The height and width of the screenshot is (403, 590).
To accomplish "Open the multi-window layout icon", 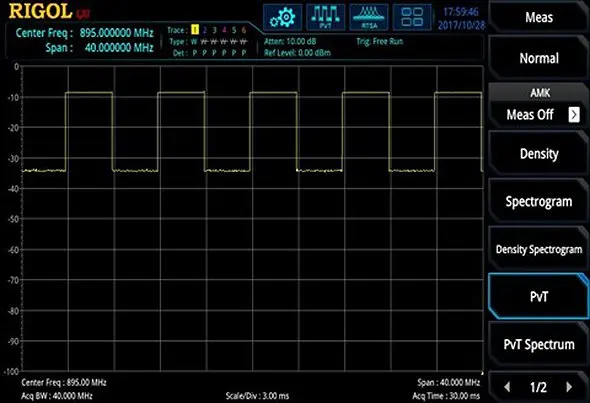I will click(412, 17).
